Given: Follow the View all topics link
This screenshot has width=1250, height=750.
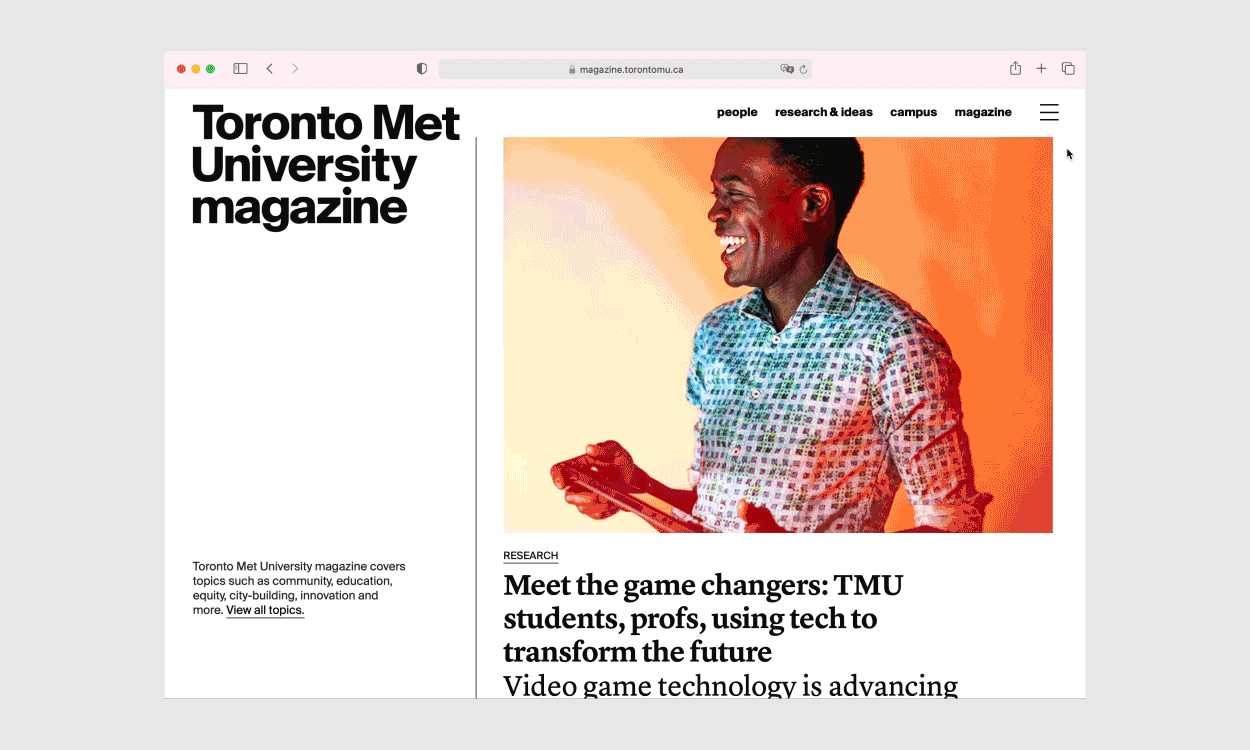Looking at the screenshot, I should pos(265,610).
